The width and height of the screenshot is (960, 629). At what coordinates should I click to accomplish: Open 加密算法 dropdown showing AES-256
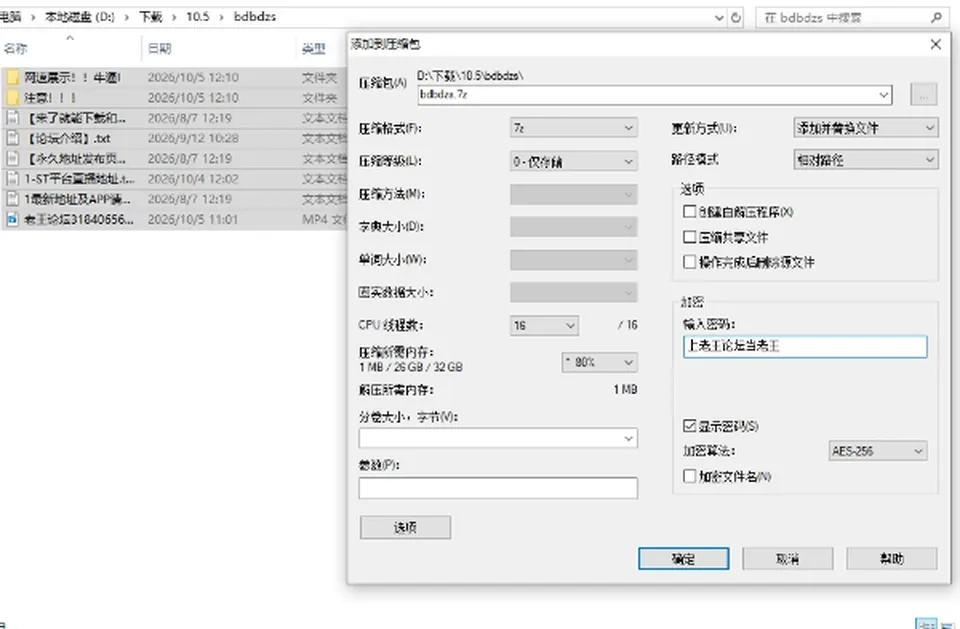point(878,451)
